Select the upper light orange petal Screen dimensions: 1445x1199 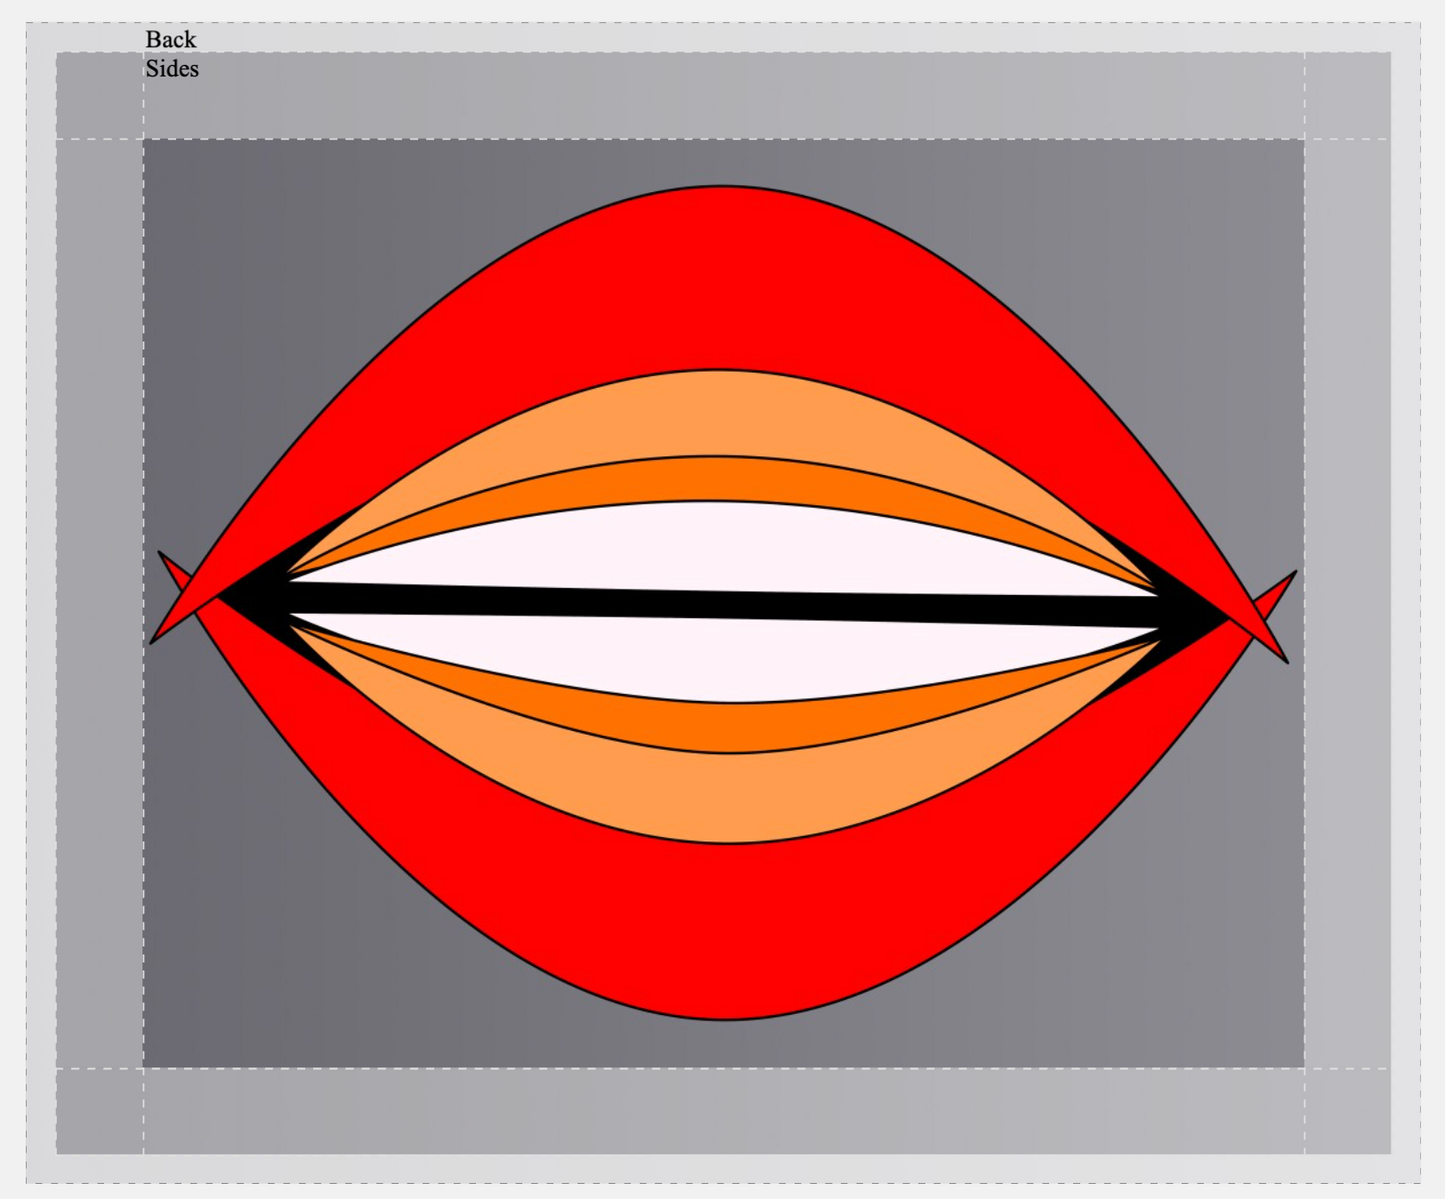[718, 412]
